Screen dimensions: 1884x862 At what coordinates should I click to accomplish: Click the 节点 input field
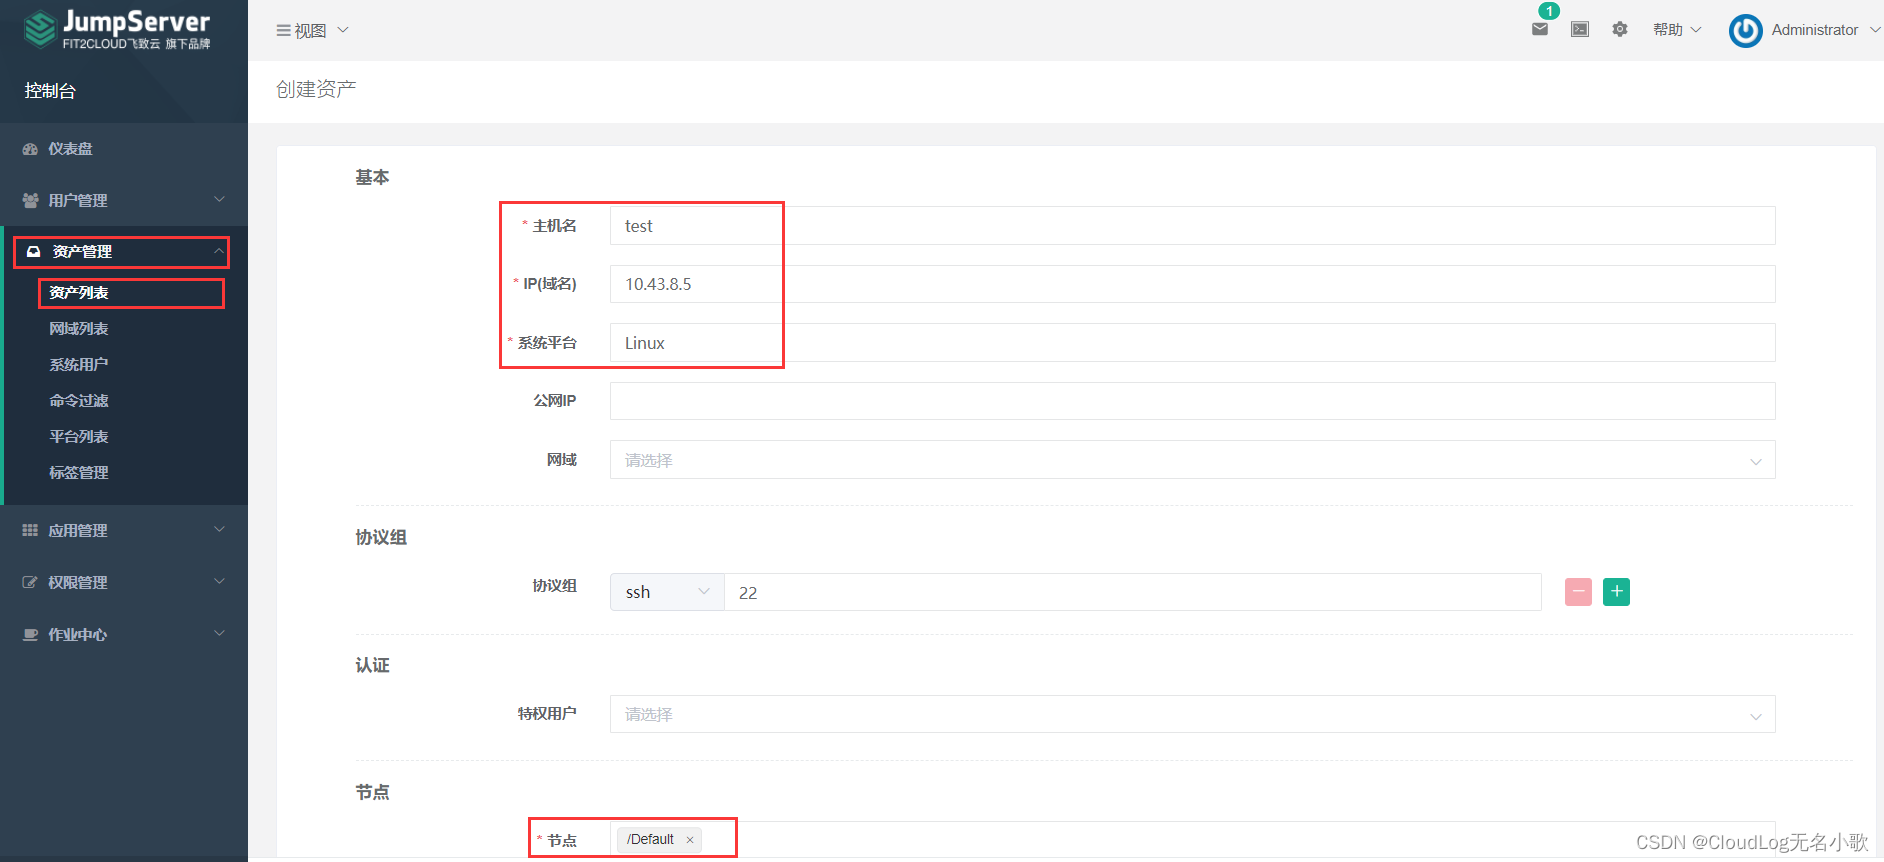tap(1192, 840)
